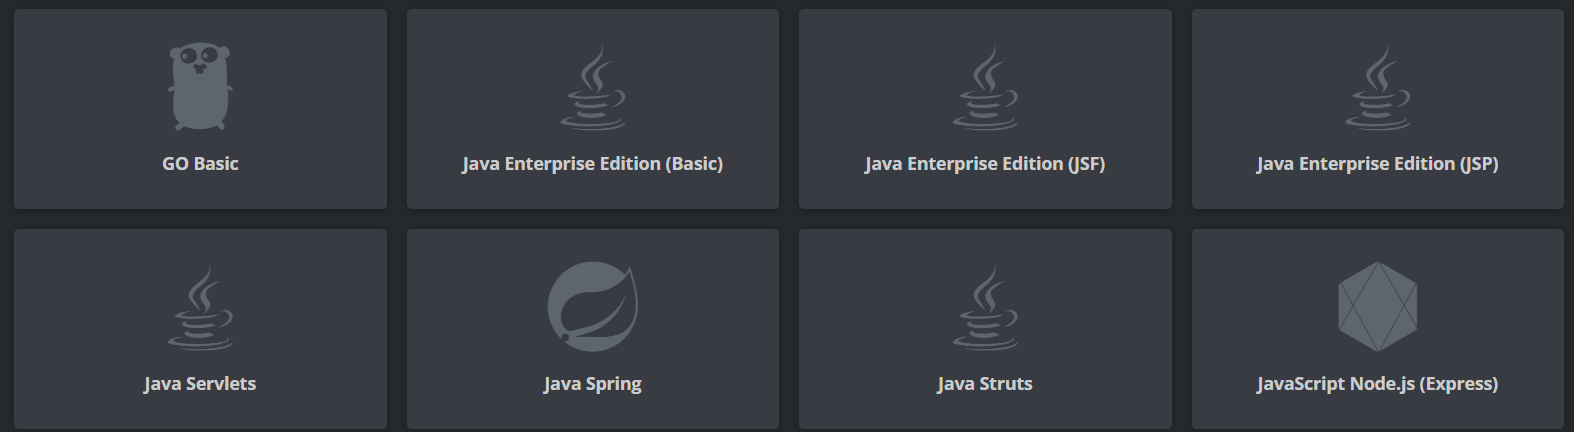Image resolution: width=1574 pixels, height=432 pixels.
Task: Open the "Java Spring" text label
Action: tap(593, 384)
